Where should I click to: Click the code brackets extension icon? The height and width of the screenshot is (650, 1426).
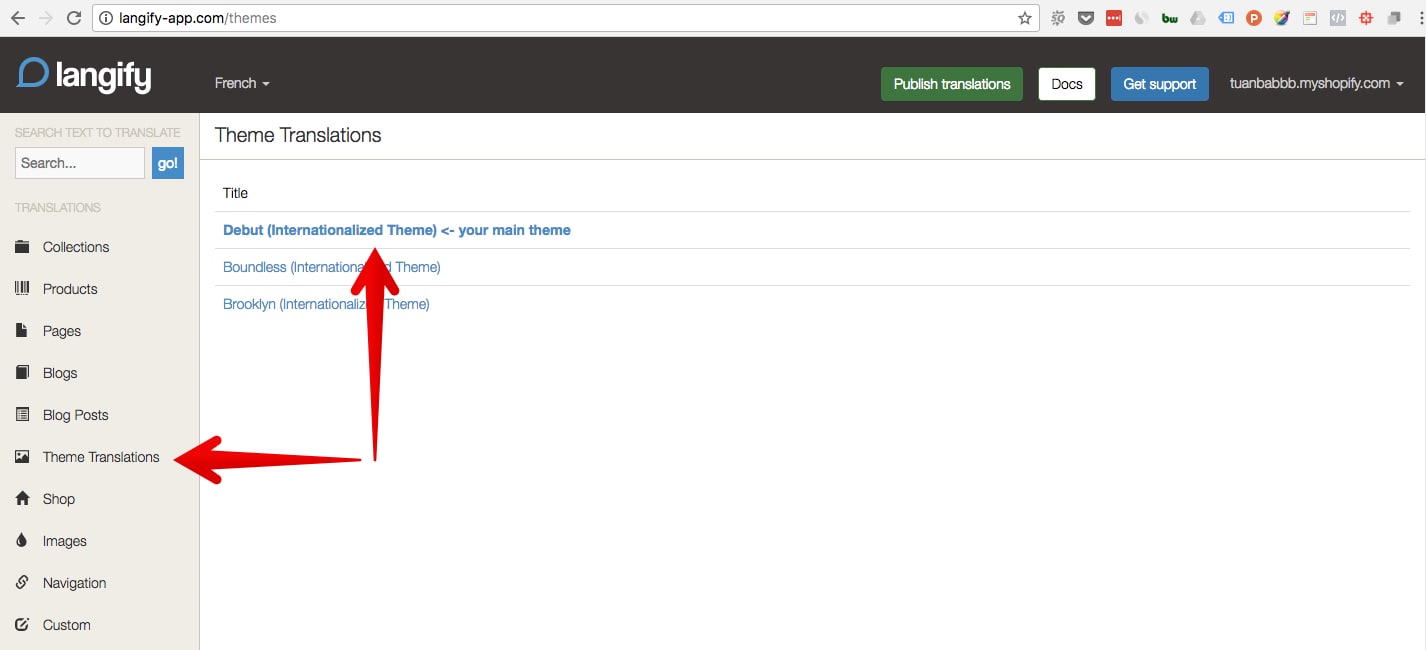coord(1338,18)
